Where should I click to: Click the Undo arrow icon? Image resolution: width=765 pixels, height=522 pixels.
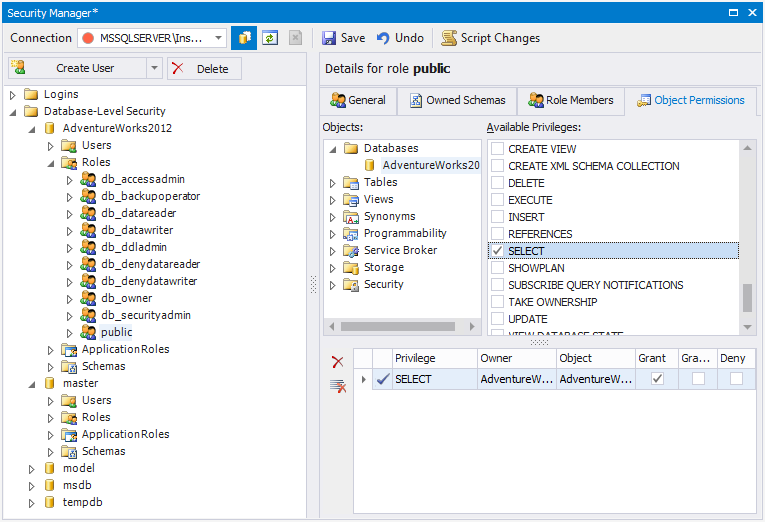tap(383, 38)
